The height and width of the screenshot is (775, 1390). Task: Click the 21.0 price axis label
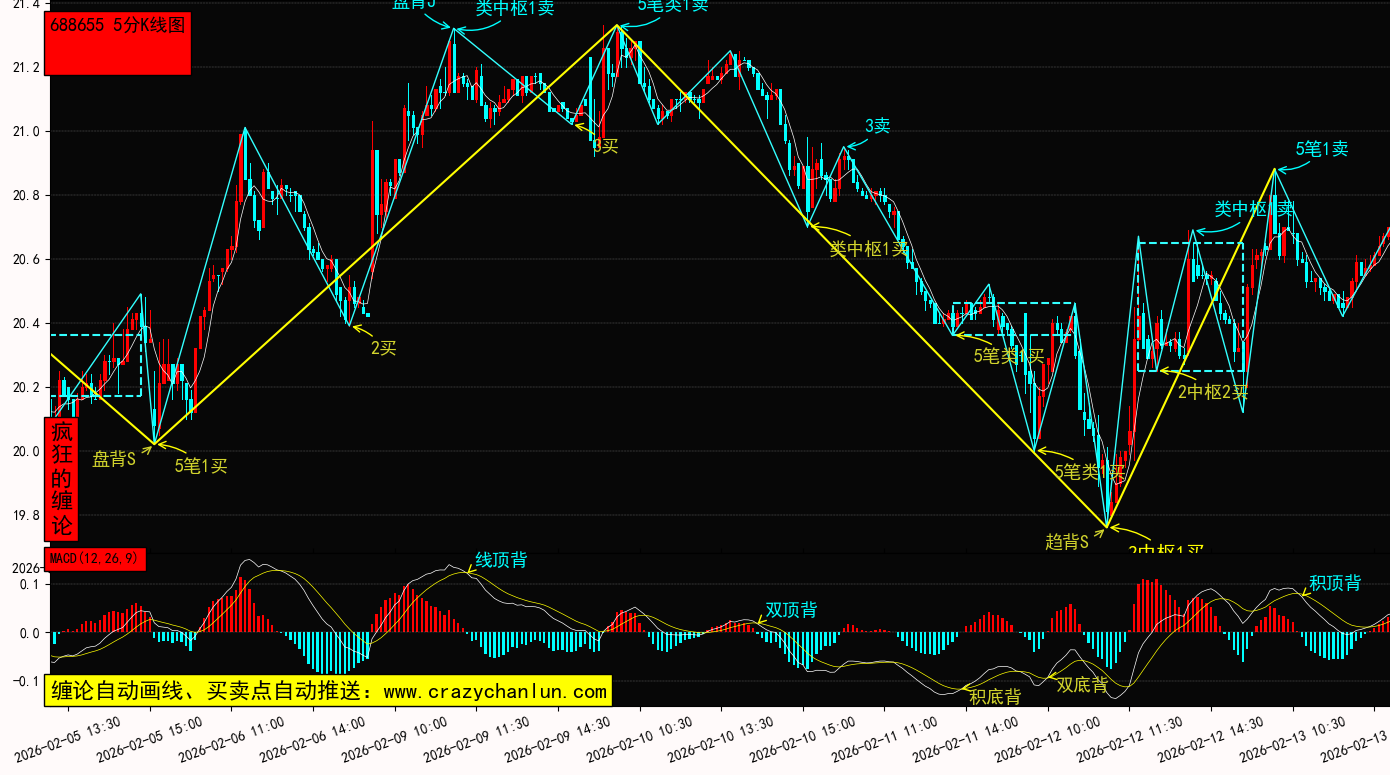[26, 132]
